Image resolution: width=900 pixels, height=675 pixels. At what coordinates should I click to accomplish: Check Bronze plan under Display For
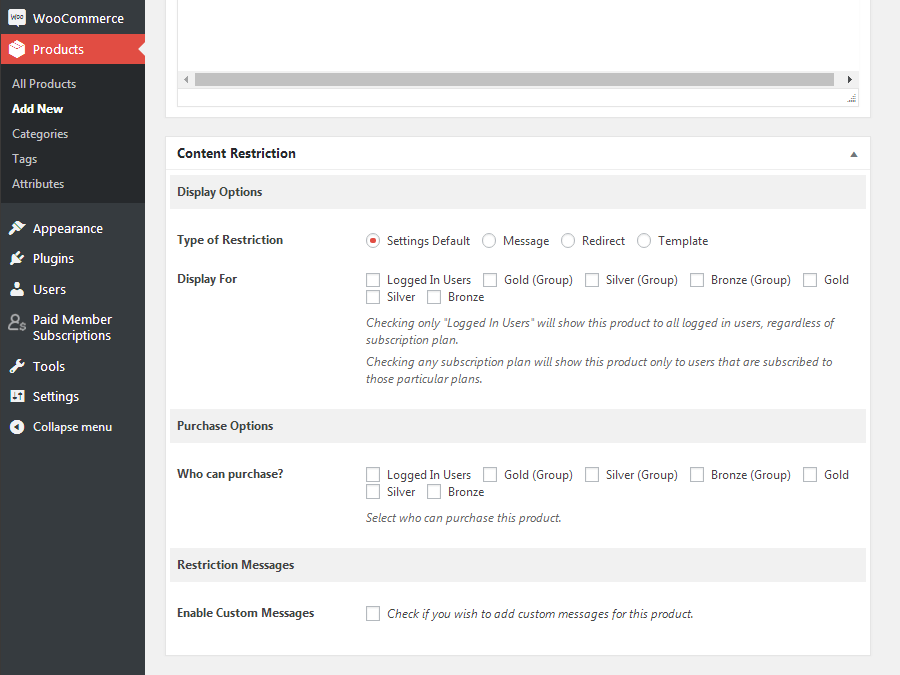434,297
